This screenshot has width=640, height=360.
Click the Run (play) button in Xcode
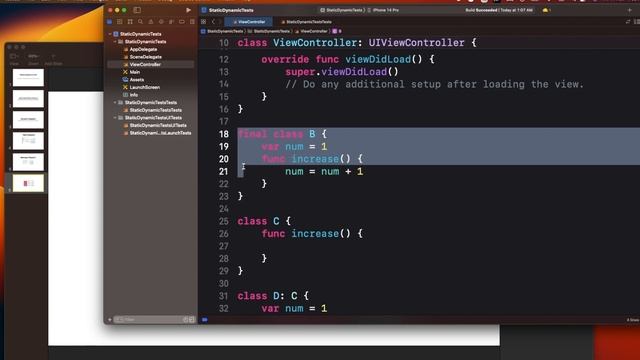click(188, 10)
